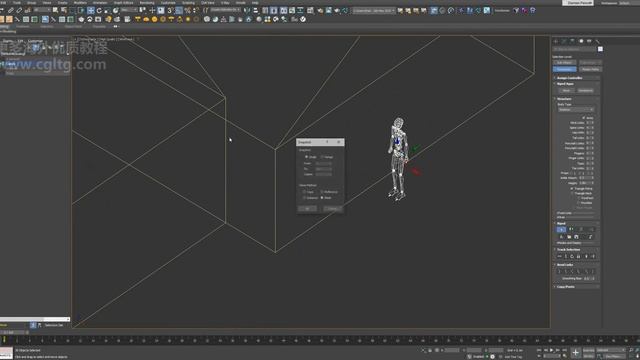
Task: Toggle the 3D Snaps button
Action: coord(170,10)
